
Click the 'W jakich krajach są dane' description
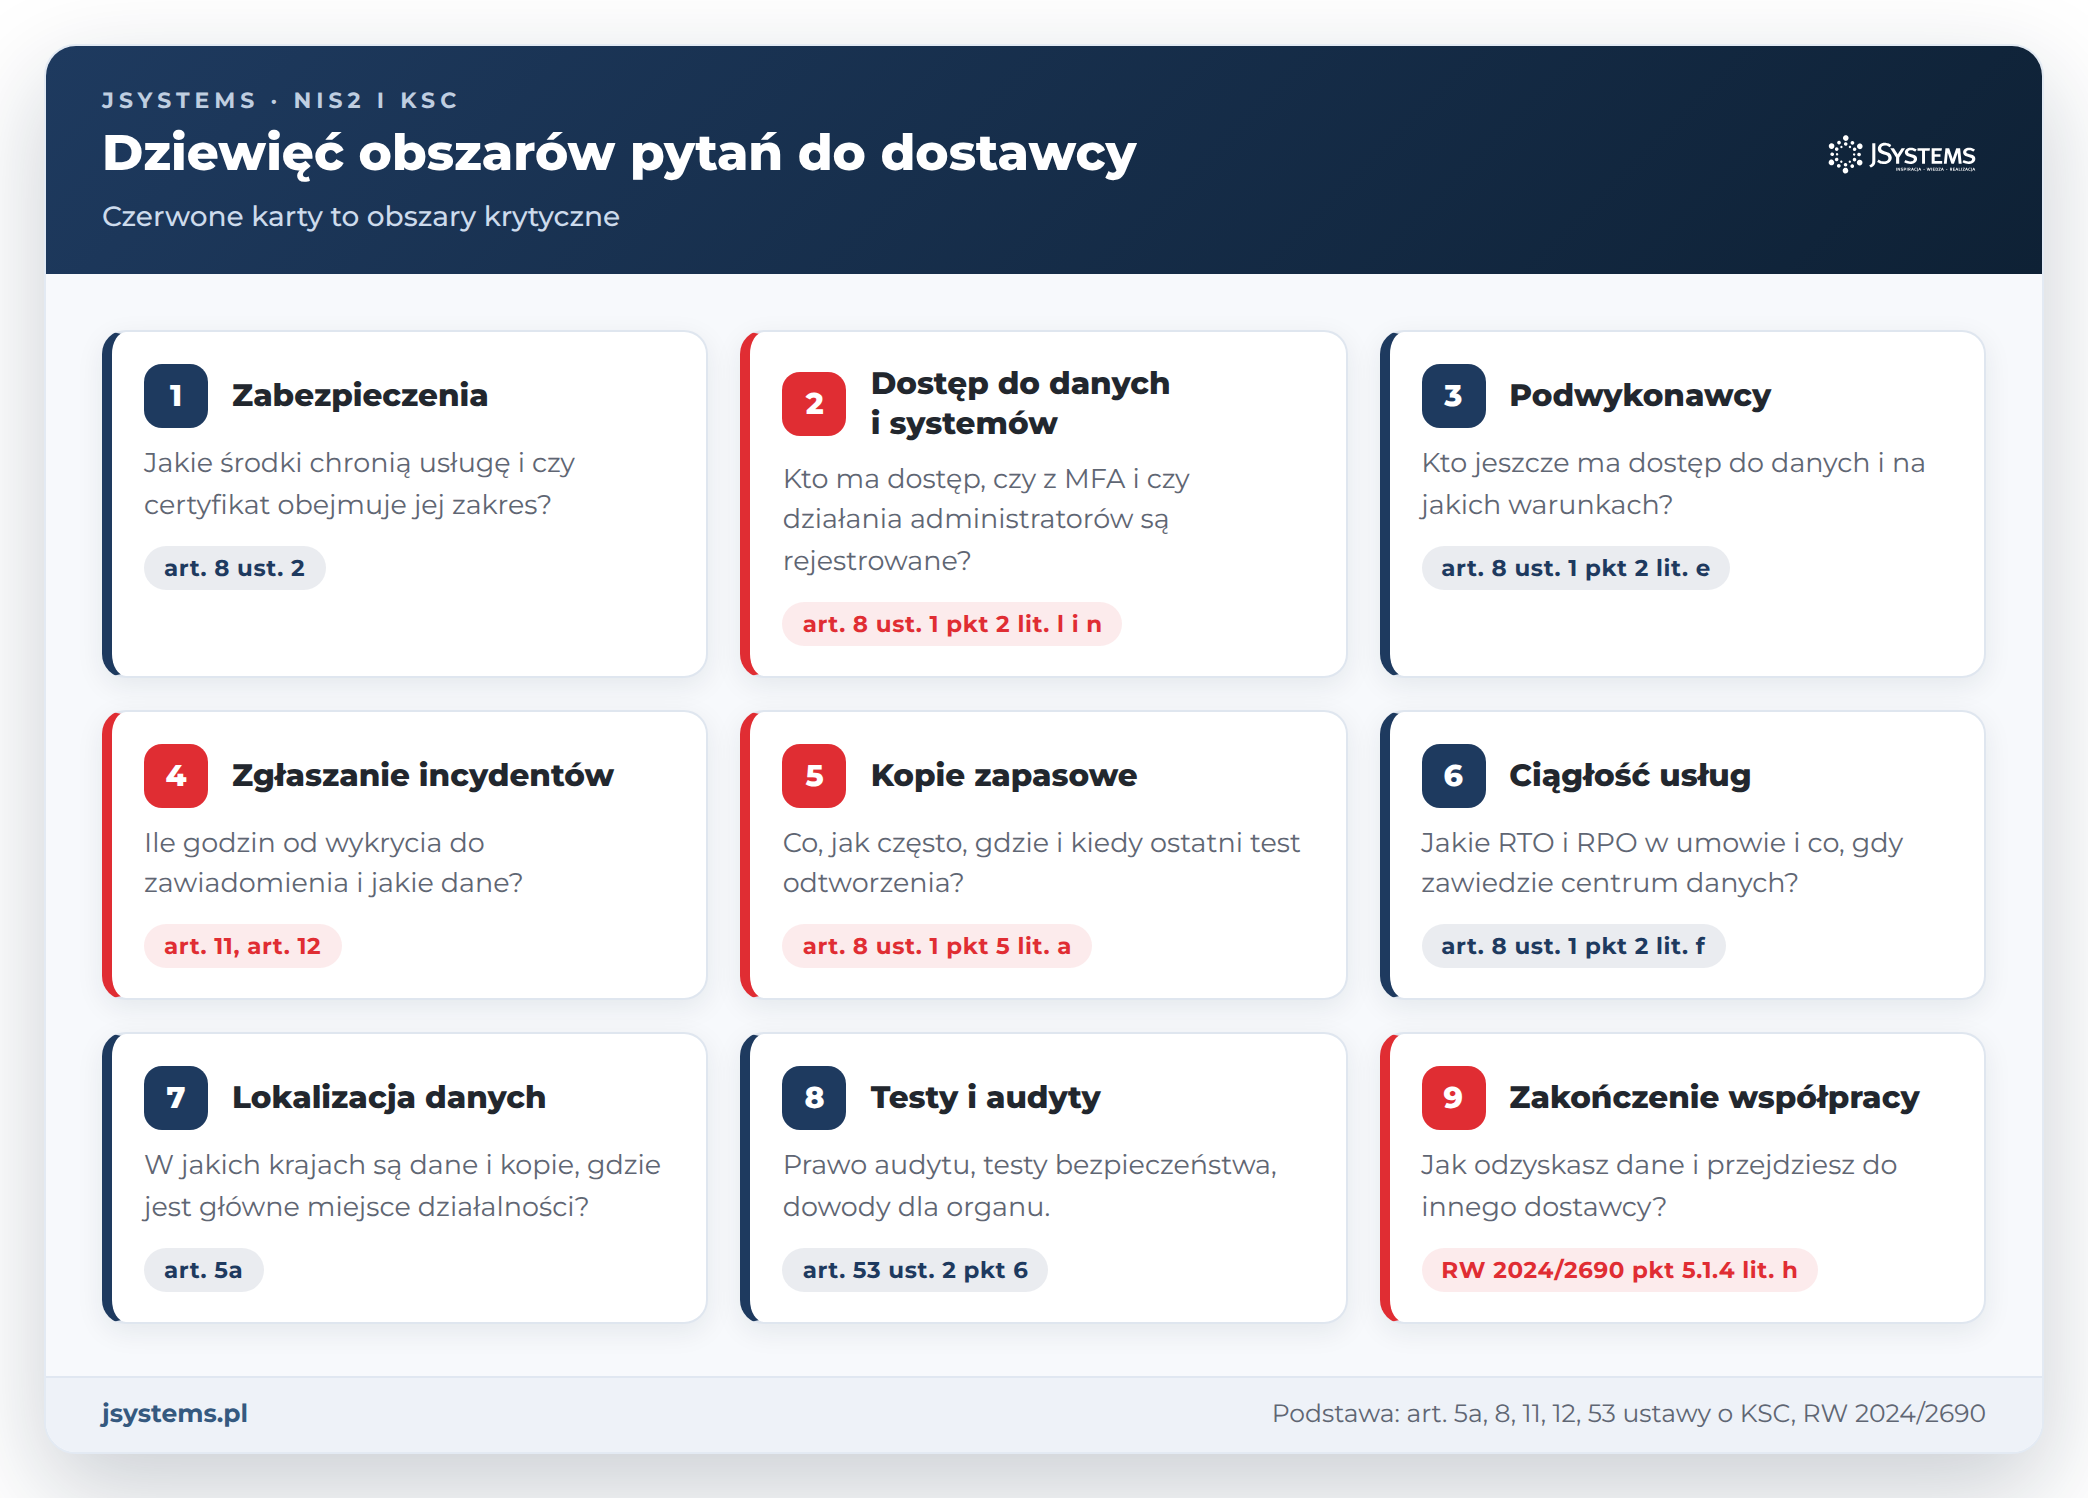(x=402, y=1186)
